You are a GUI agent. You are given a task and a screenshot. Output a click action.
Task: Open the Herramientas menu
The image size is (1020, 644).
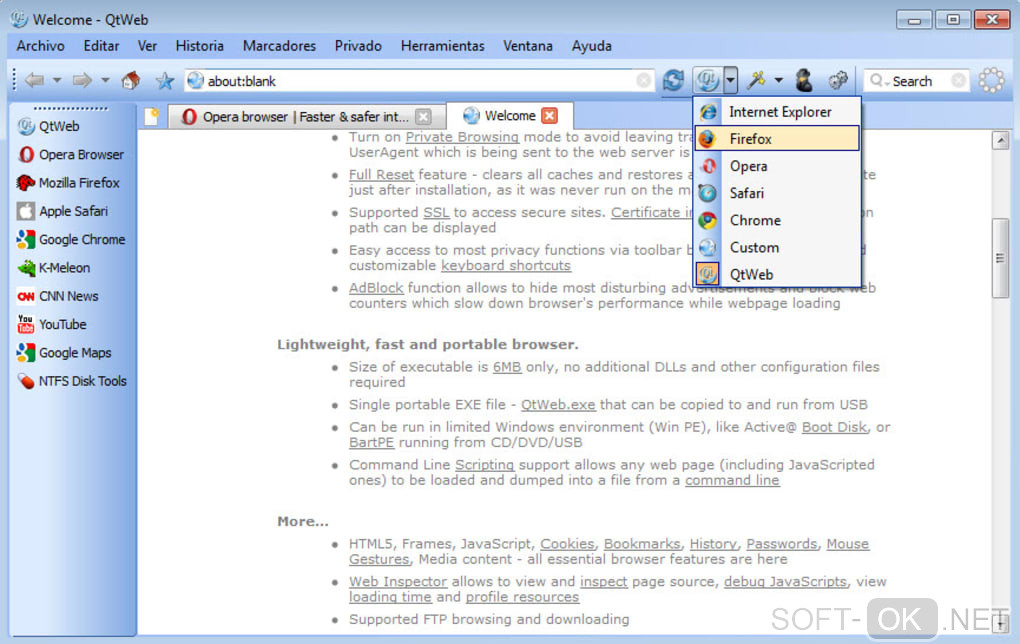(442, 46)
